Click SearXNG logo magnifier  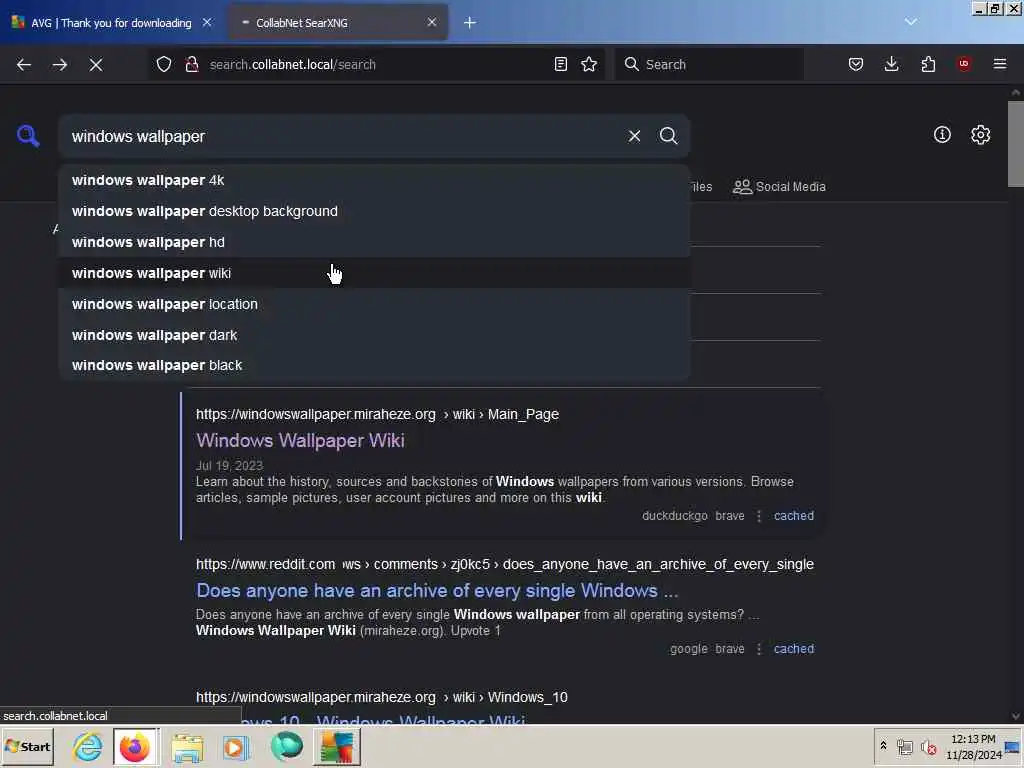tap(28, 136)
